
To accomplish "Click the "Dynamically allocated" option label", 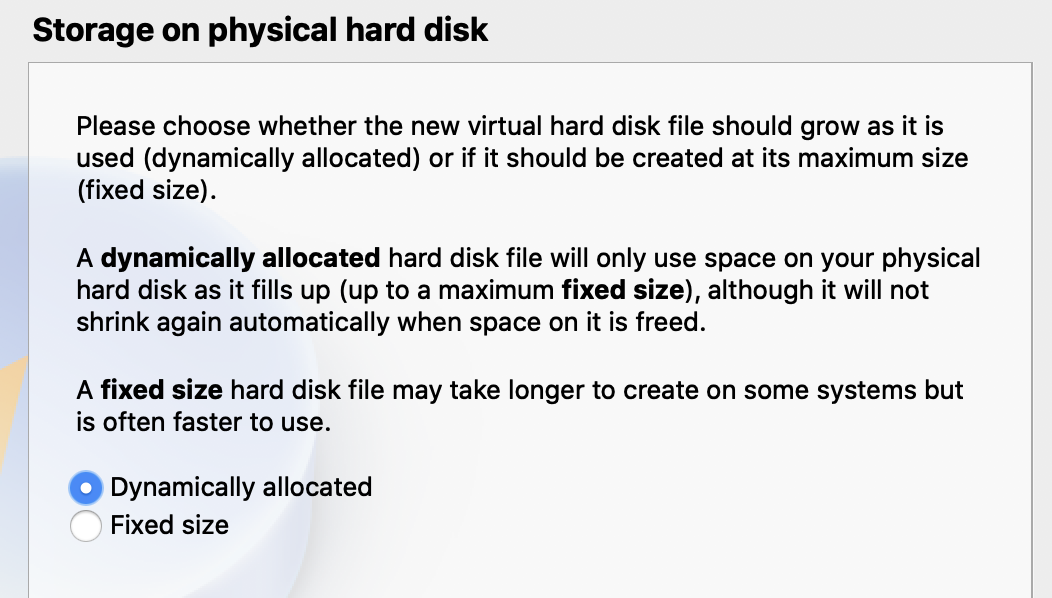I will [x=241, y=487].
